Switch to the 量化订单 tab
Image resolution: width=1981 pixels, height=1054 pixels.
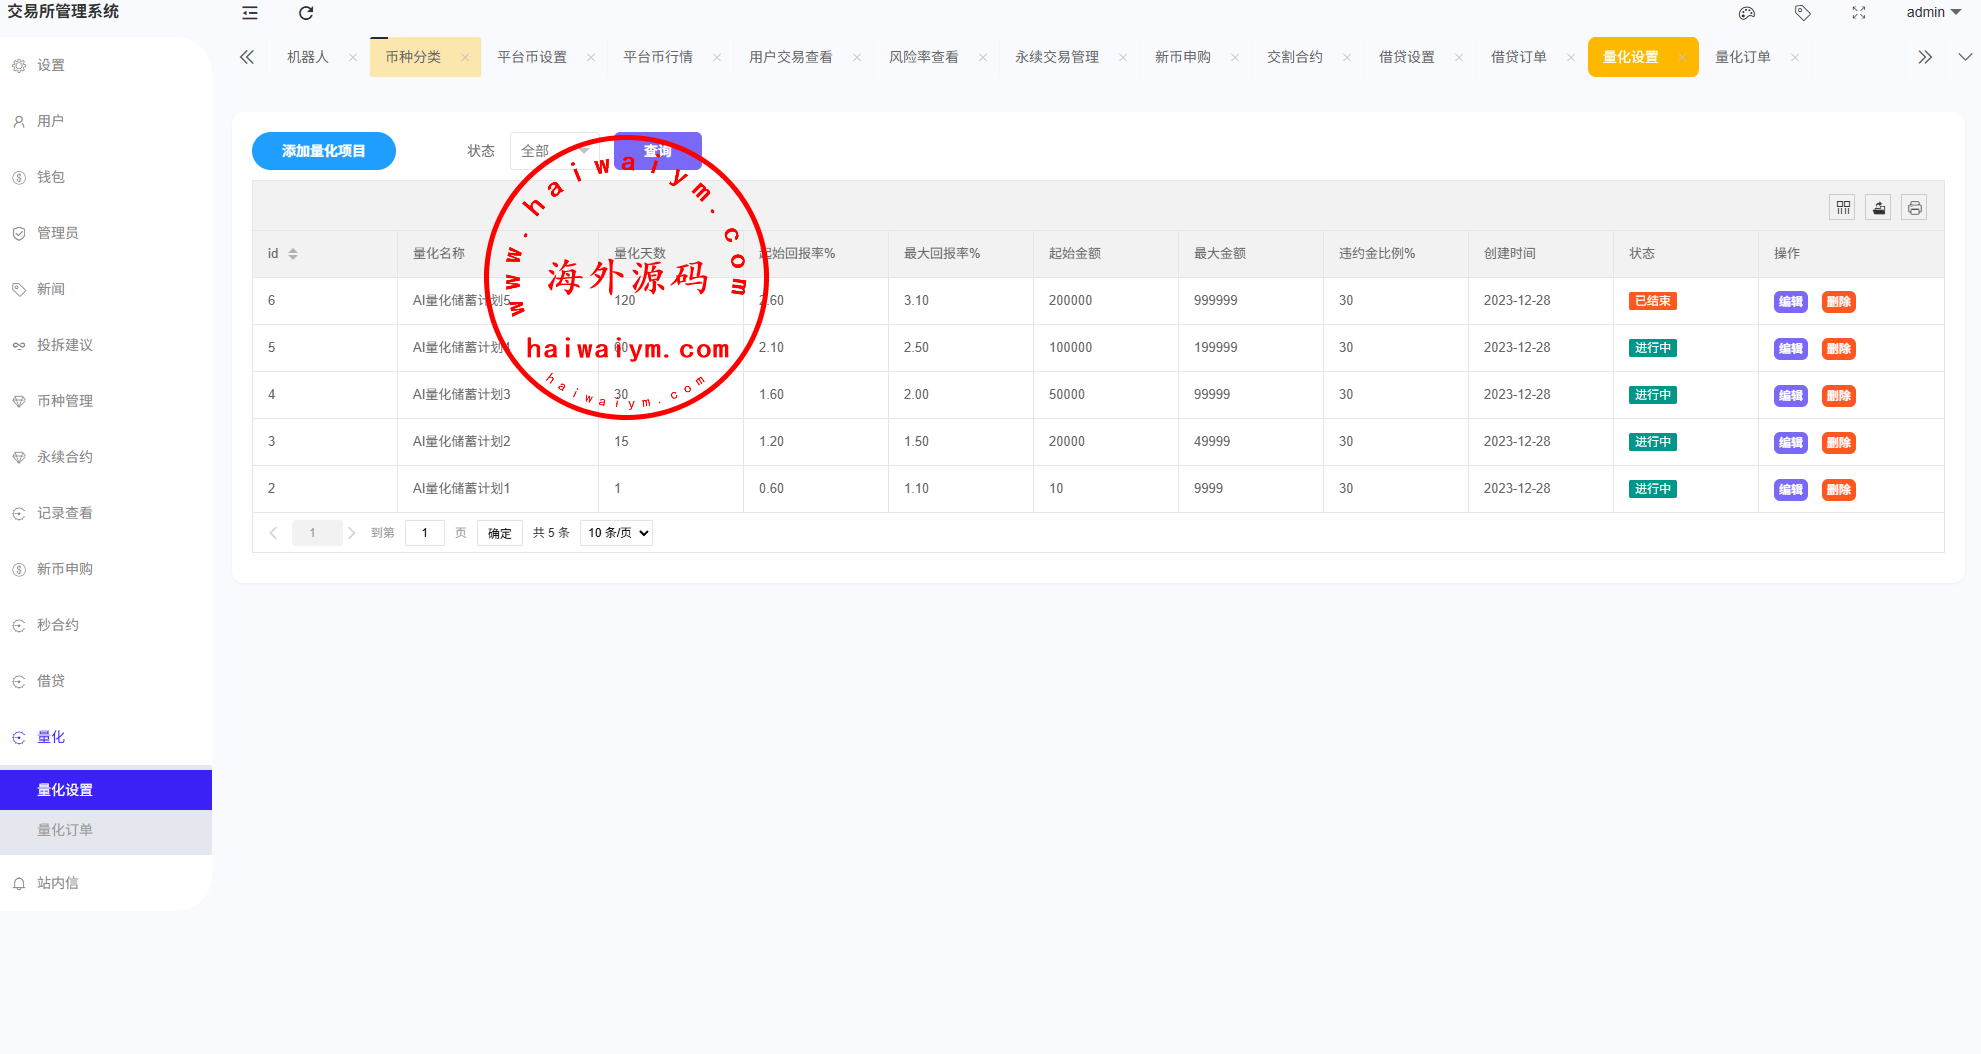pyautogui.click(x=1742, y=57)
